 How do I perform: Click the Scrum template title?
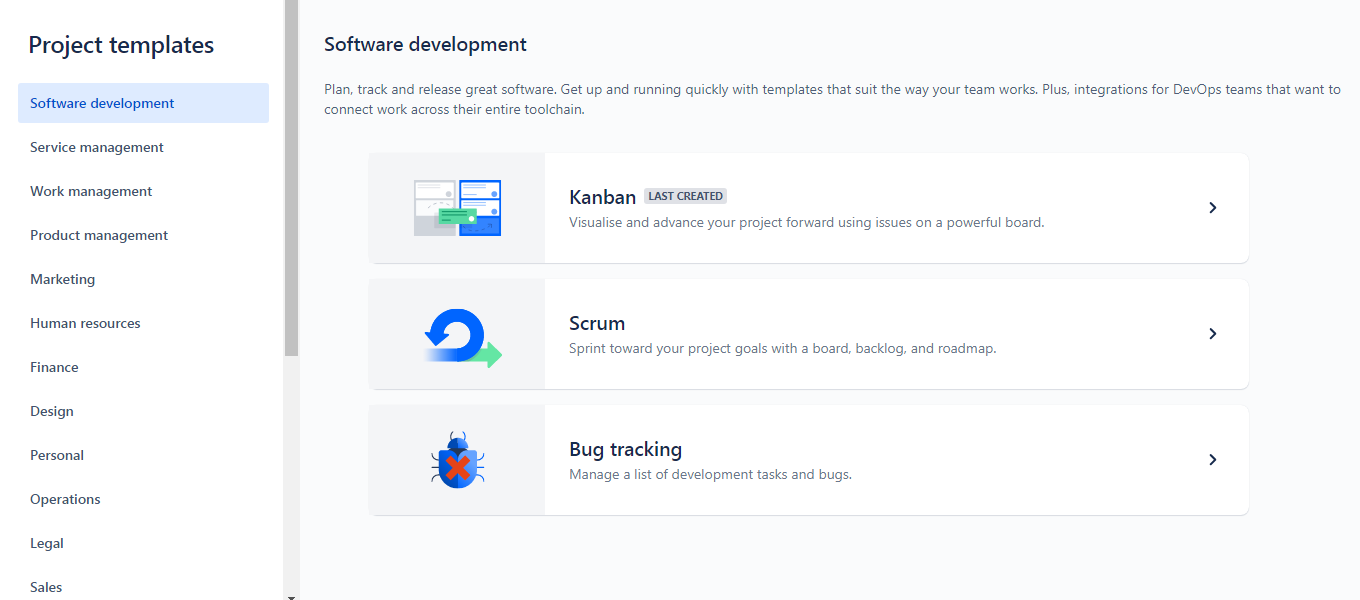coord(597,323)
